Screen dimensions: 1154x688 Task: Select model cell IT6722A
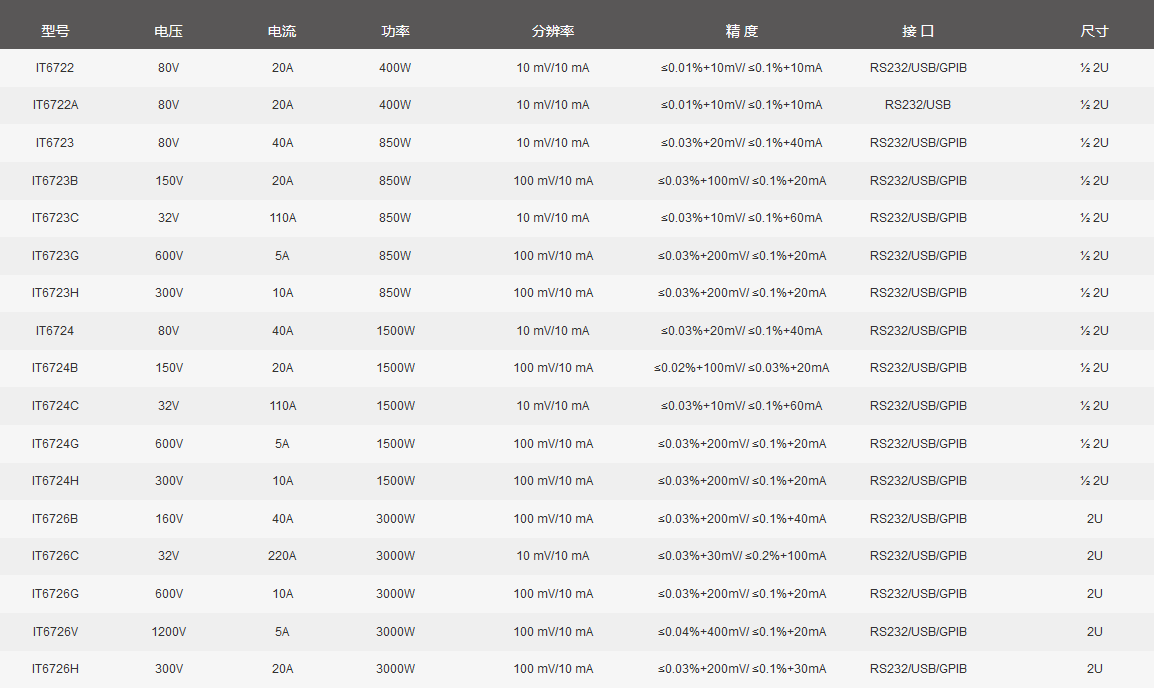(x=55, y=105)
